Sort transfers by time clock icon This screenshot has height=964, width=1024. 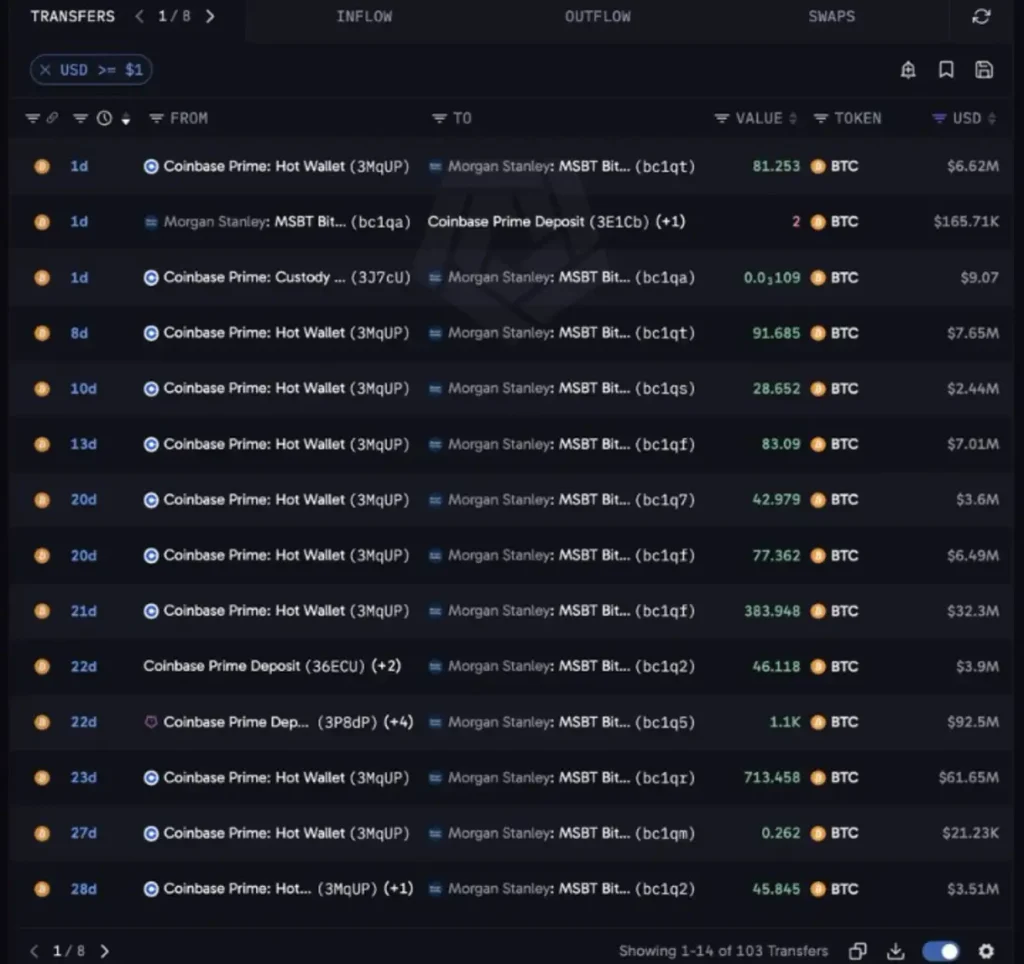(104, 118)
